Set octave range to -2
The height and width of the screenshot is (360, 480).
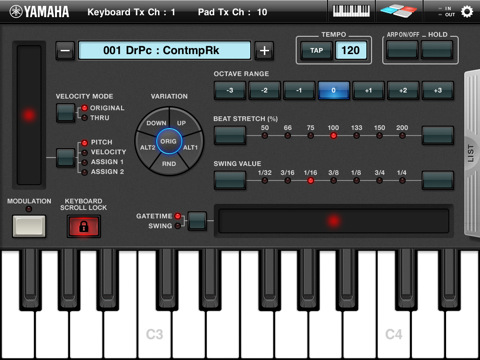tap(264, 90)
